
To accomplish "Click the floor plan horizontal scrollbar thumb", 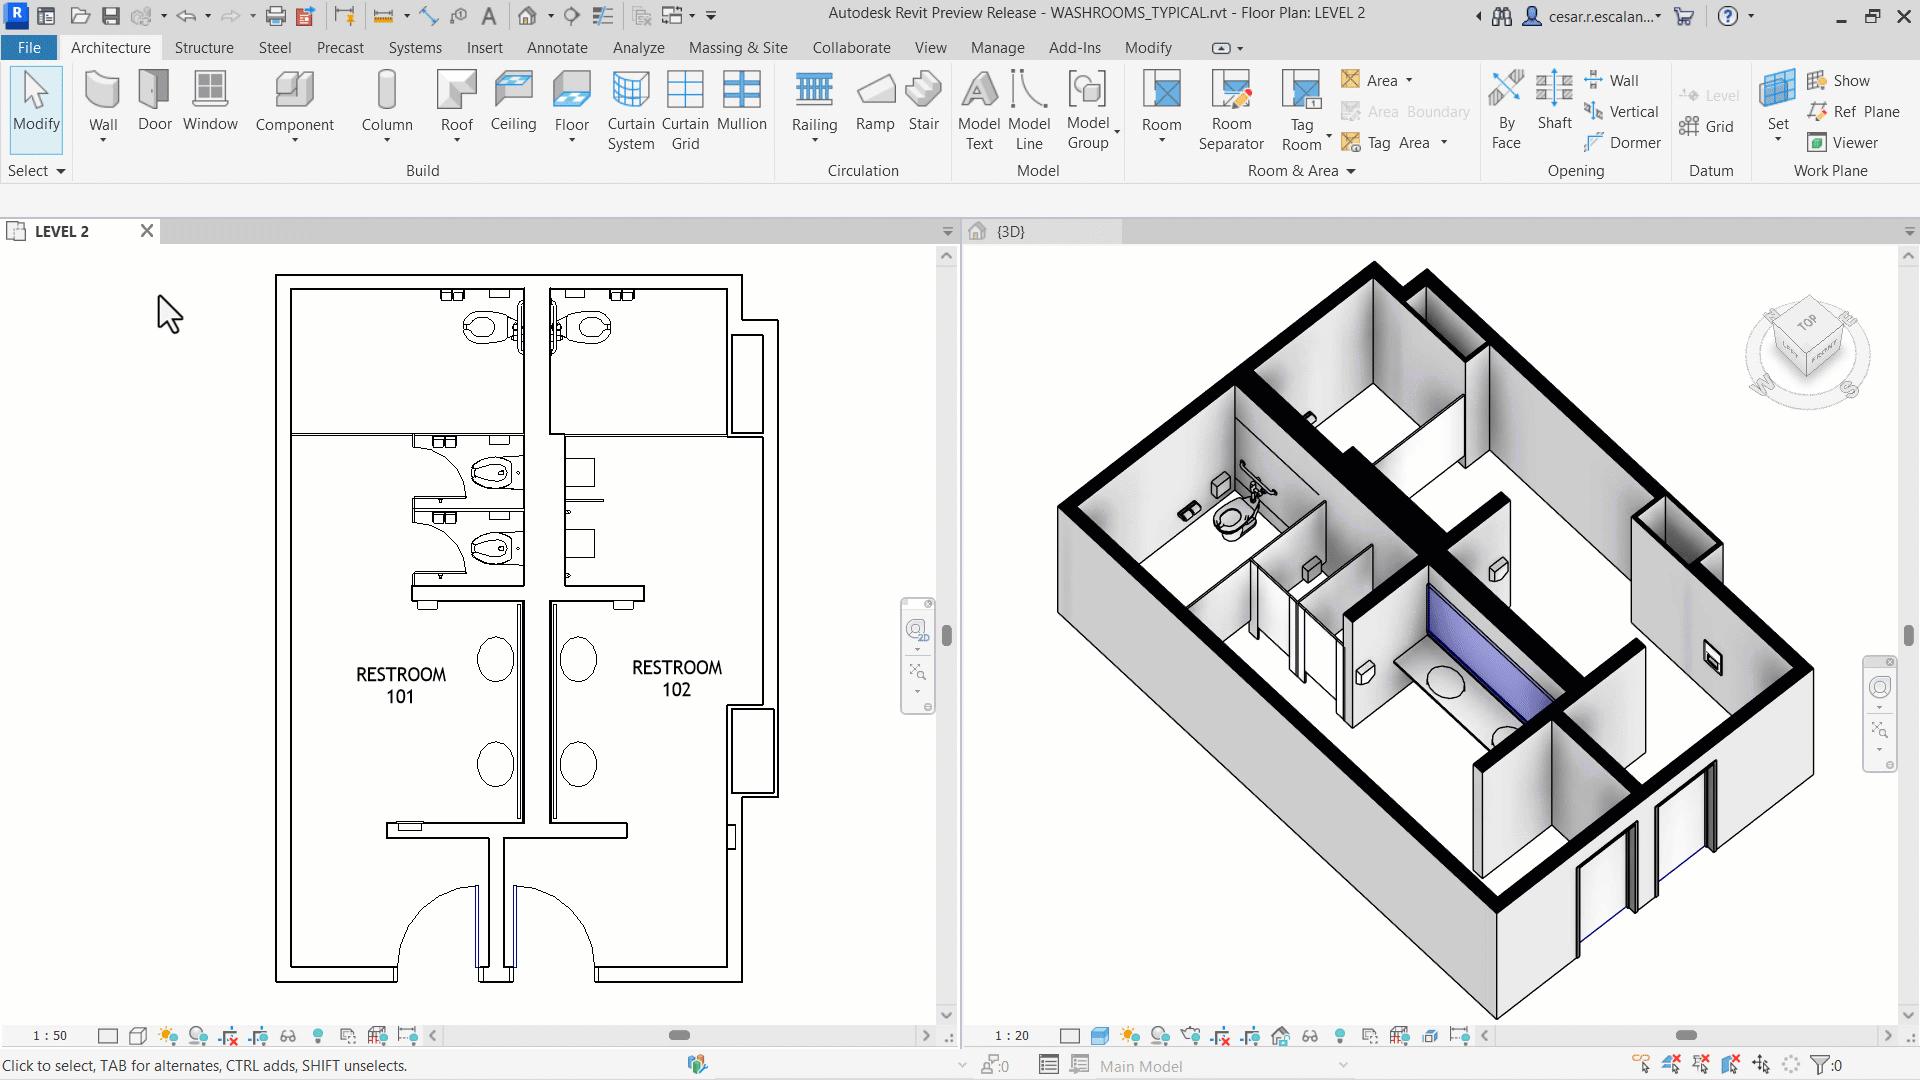I will [x=679, y=1036].
